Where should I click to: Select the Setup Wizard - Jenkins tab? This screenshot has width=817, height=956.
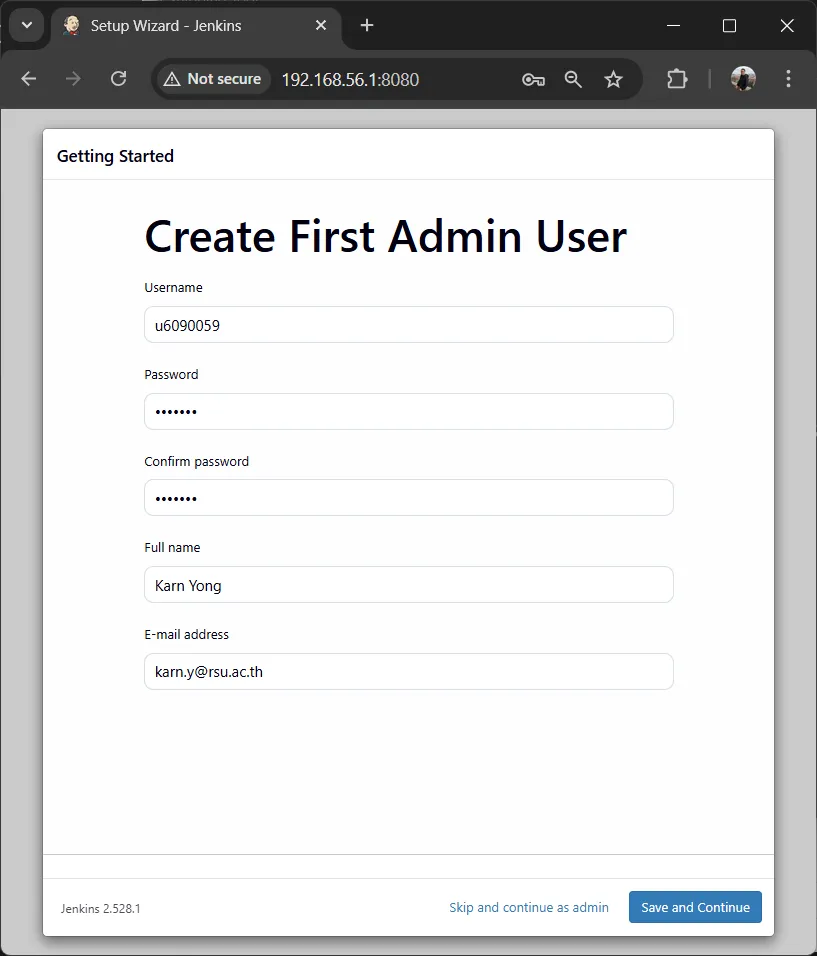(x=180, y=26)
